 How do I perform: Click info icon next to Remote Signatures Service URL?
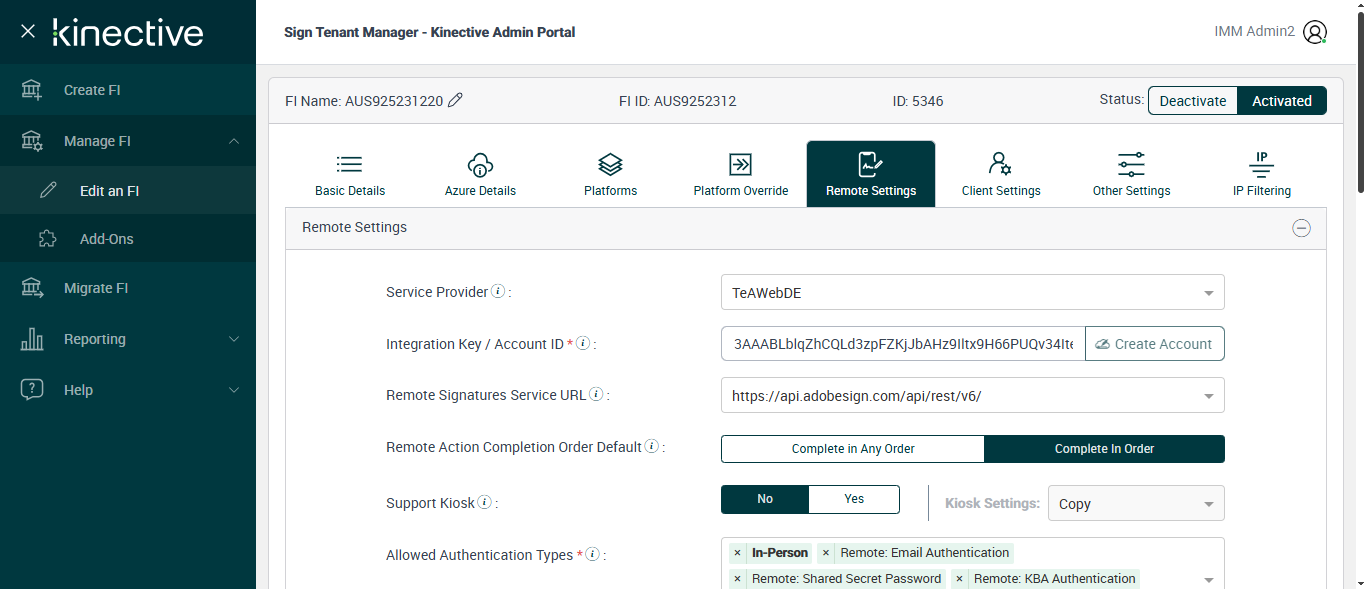[596, 395]
